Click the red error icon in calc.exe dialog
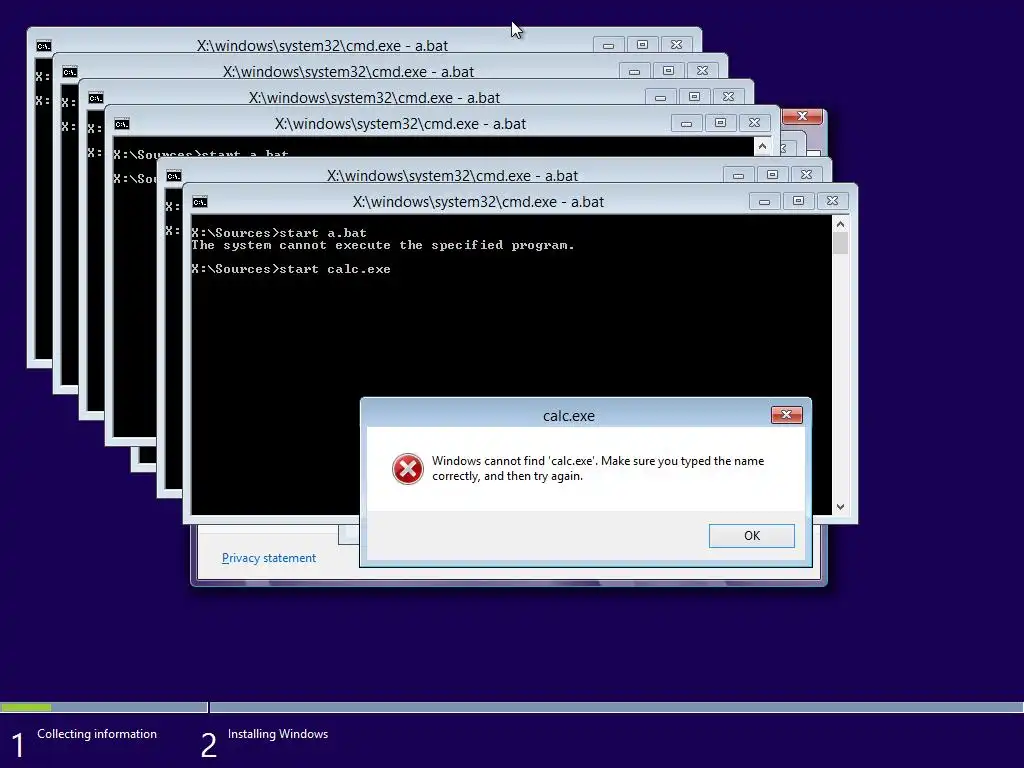This screenshot has width=1024, height=768. [408, 469]
